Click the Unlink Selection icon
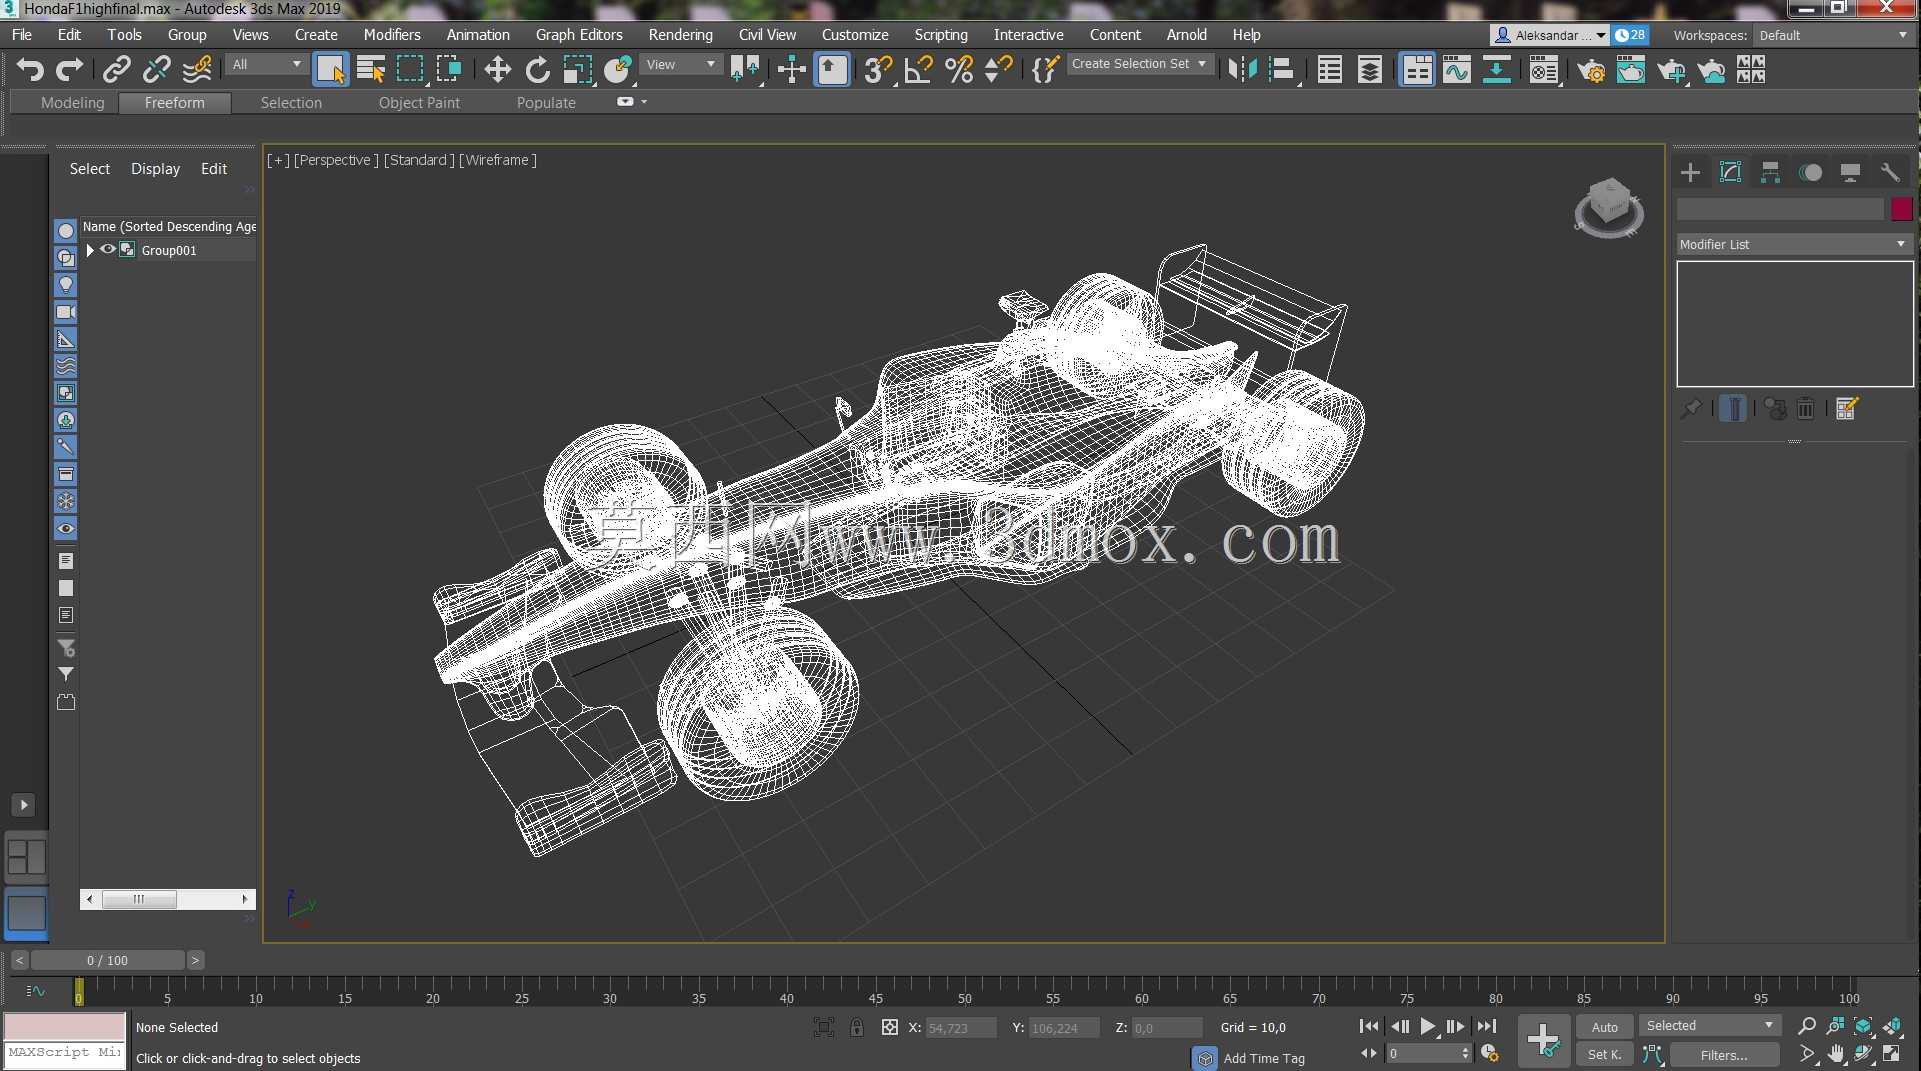The image size is (1921, 1071). 157,70
